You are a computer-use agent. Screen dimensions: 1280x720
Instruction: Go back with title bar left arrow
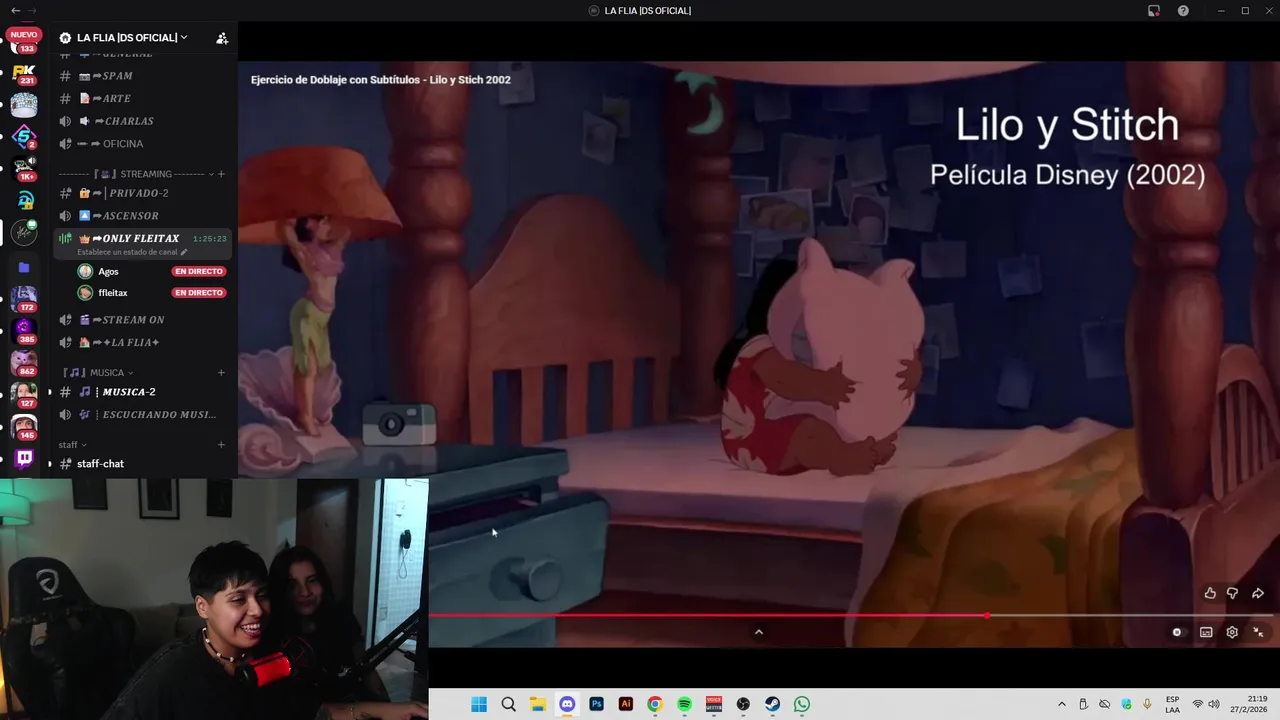point(15,10)
